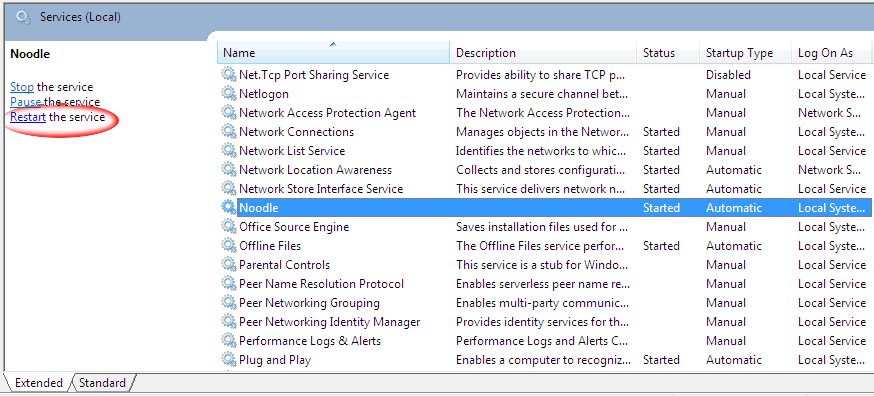Click description 'Manages objects in the Networ...'
The image size is (874, 396).
[543, 132]
